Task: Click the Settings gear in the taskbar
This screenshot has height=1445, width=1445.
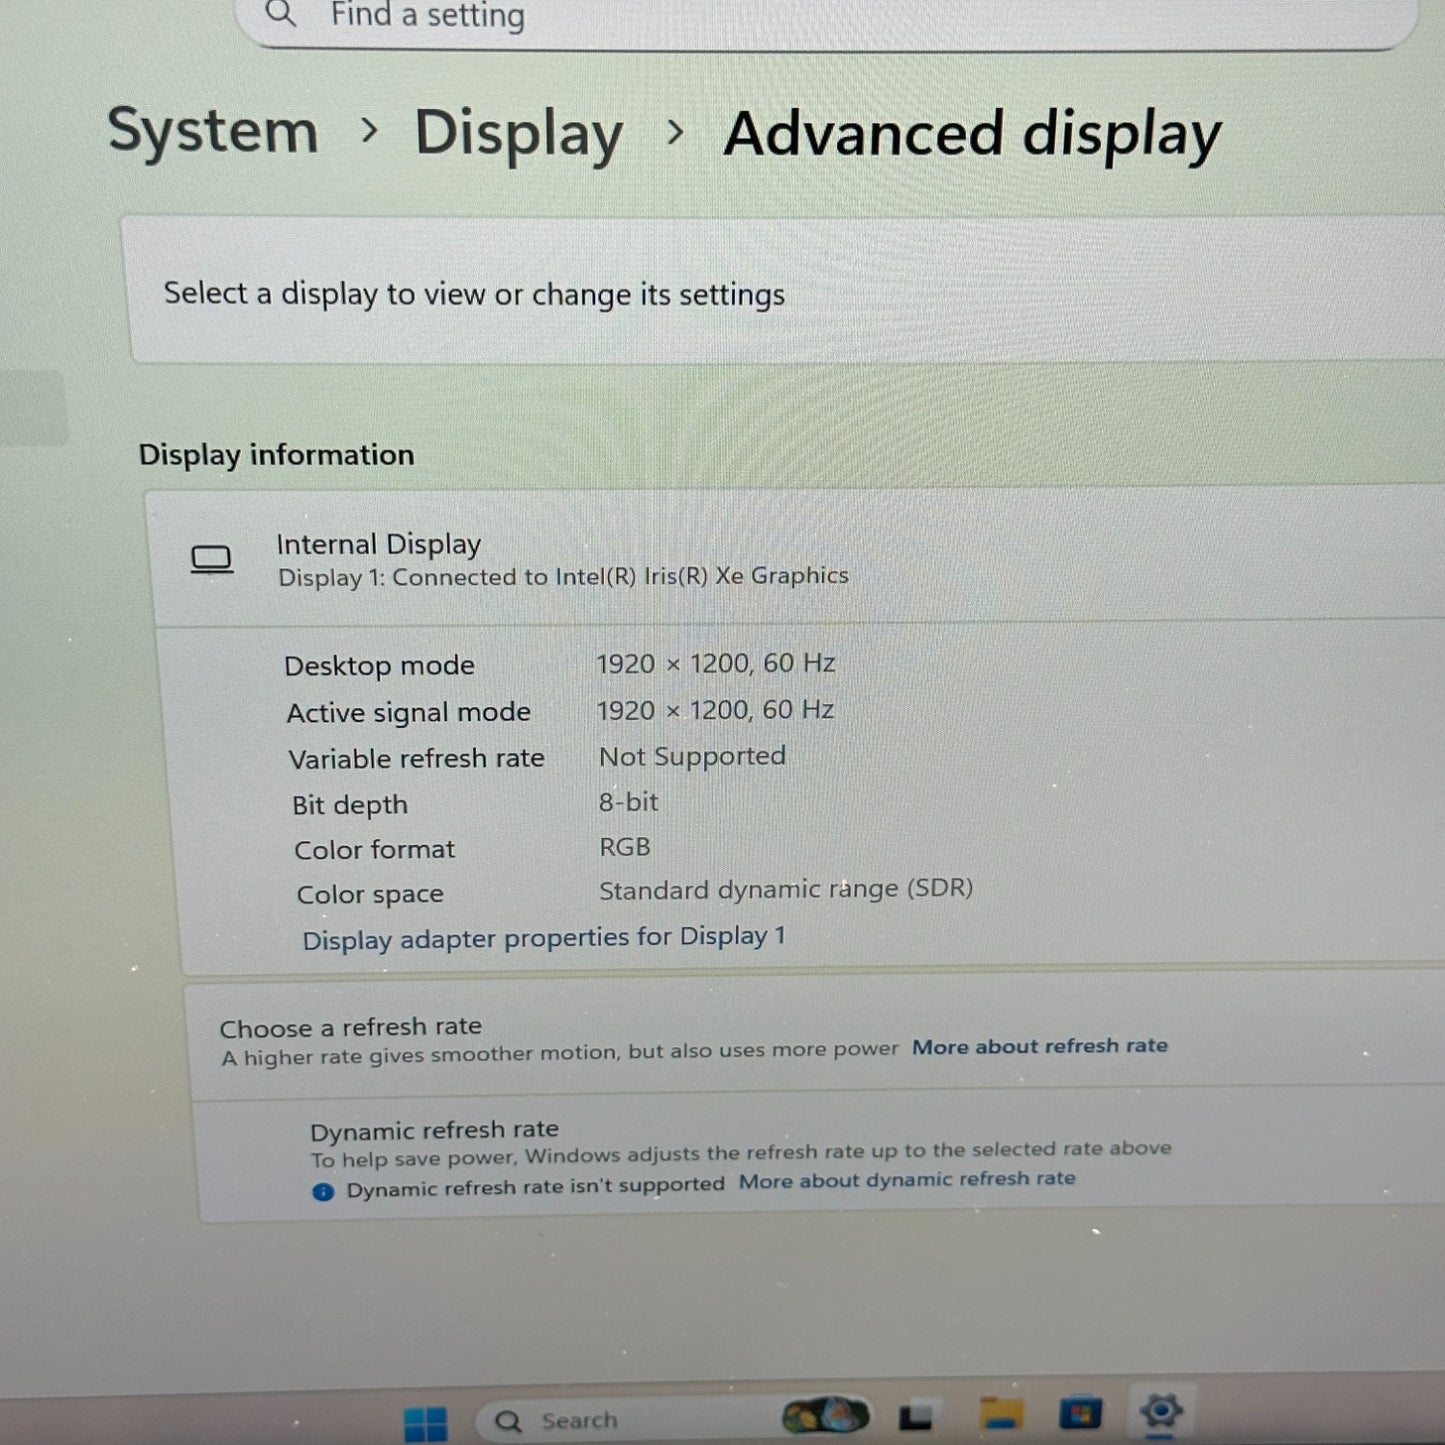Action: click(x=1160, y=1411)
